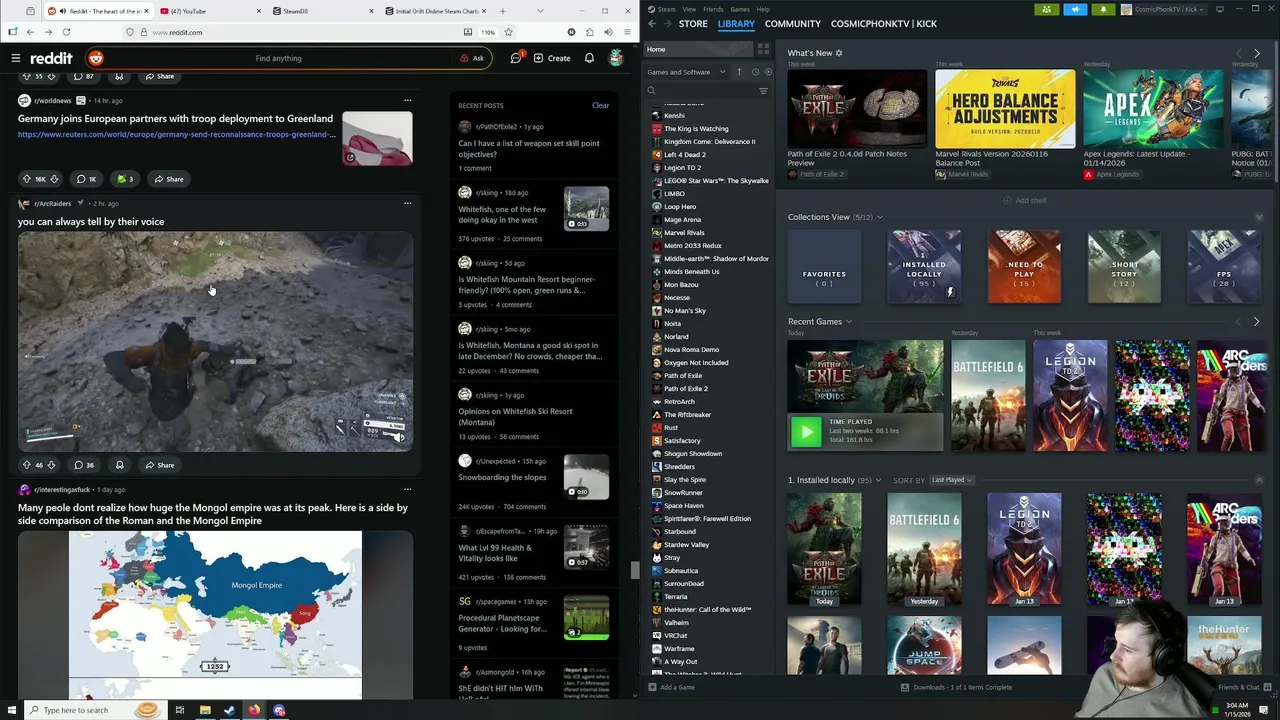The image size is (1280, 720).
Task: Reload the Firefox page
Action: (67, 32)
